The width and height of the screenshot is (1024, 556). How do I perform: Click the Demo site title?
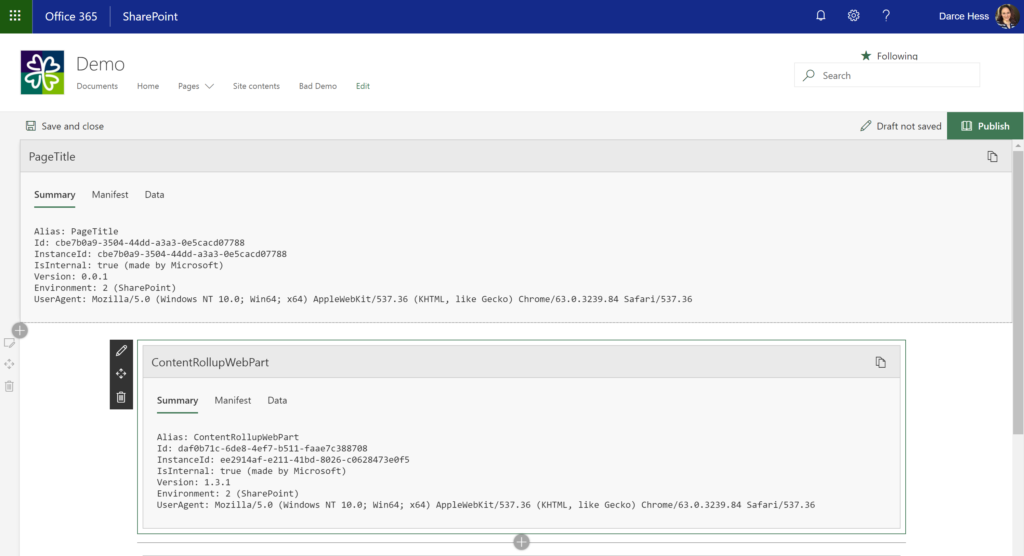100,64
